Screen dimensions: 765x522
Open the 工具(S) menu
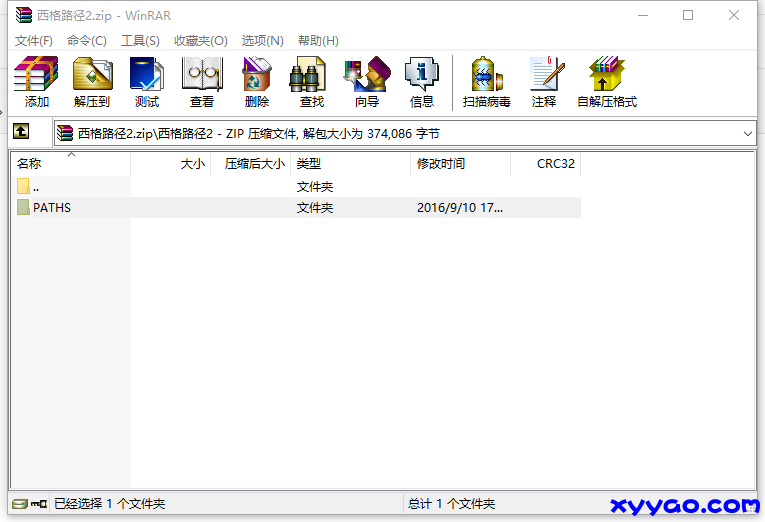tap(141, 40)
